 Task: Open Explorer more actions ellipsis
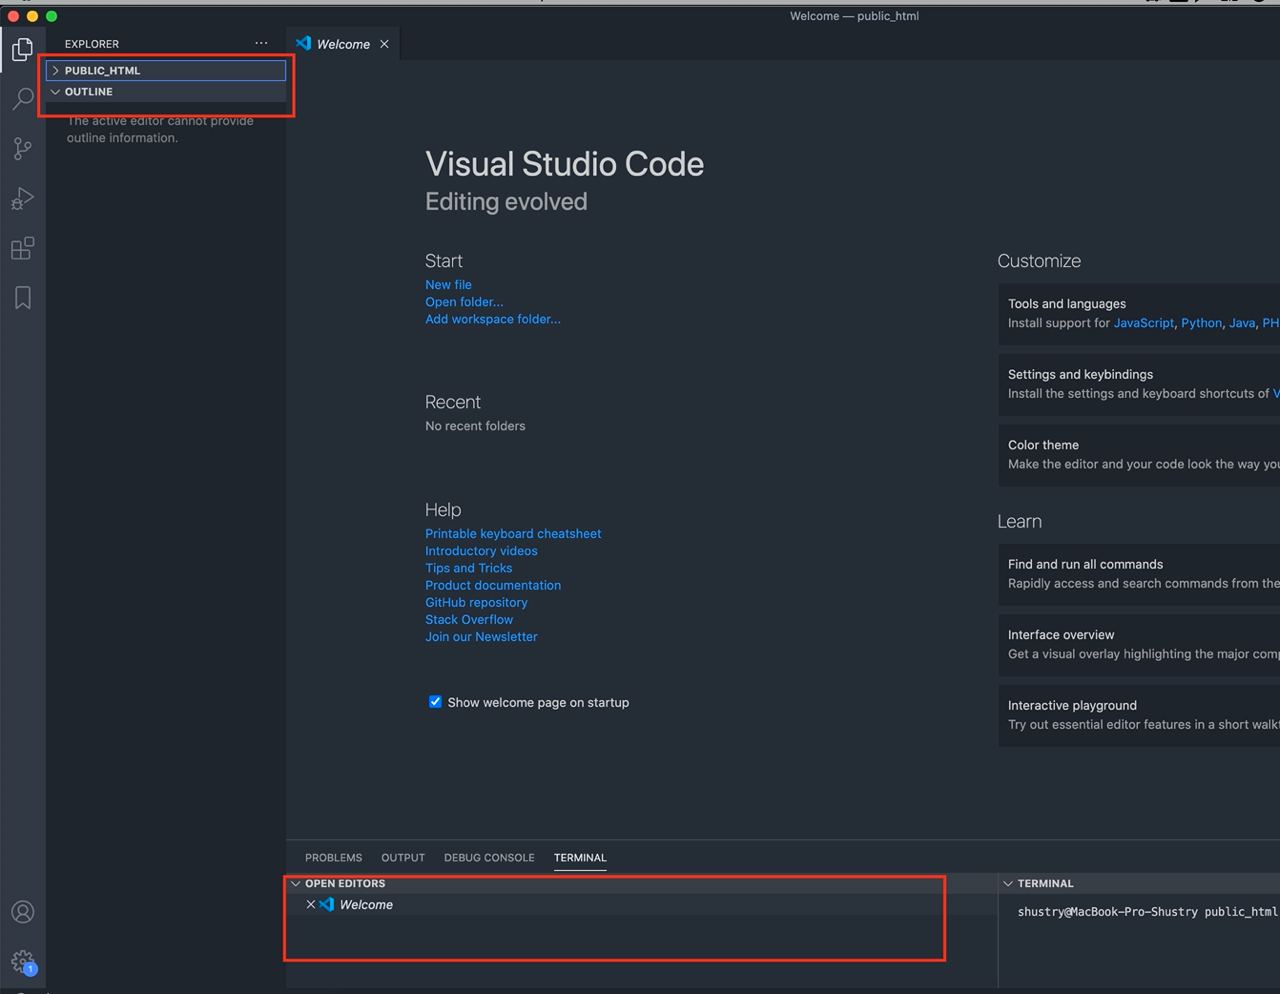[261, 44]
